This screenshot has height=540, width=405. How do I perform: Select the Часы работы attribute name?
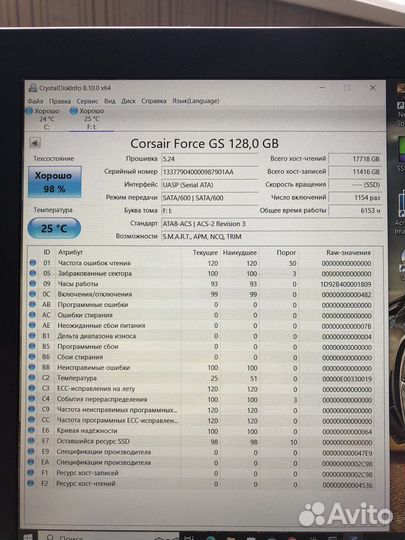[x=78, y=284]
